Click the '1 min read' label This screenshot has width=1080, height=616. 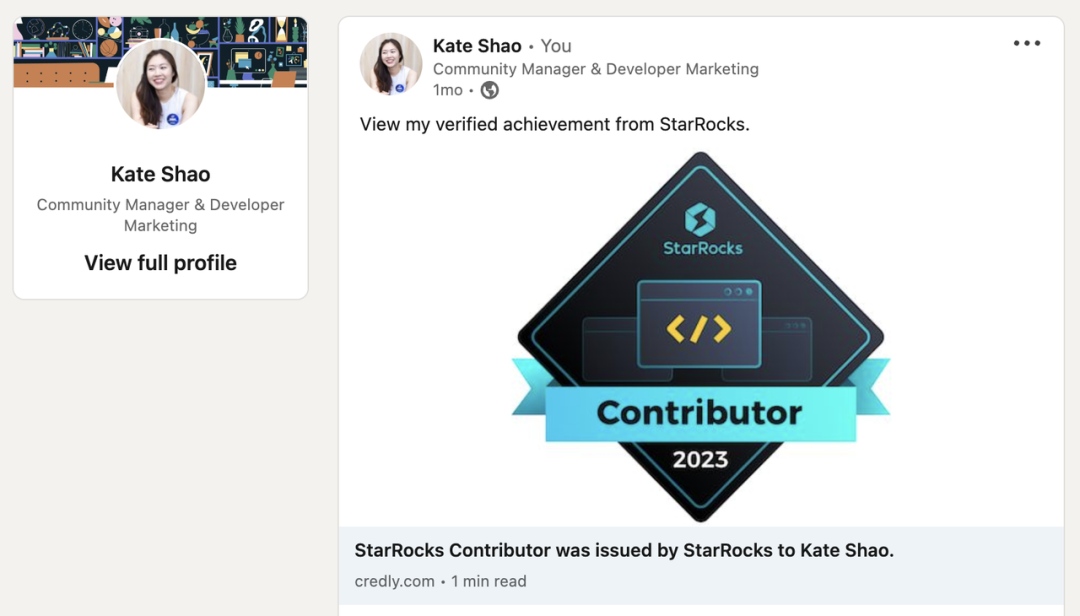coord(489,582)
